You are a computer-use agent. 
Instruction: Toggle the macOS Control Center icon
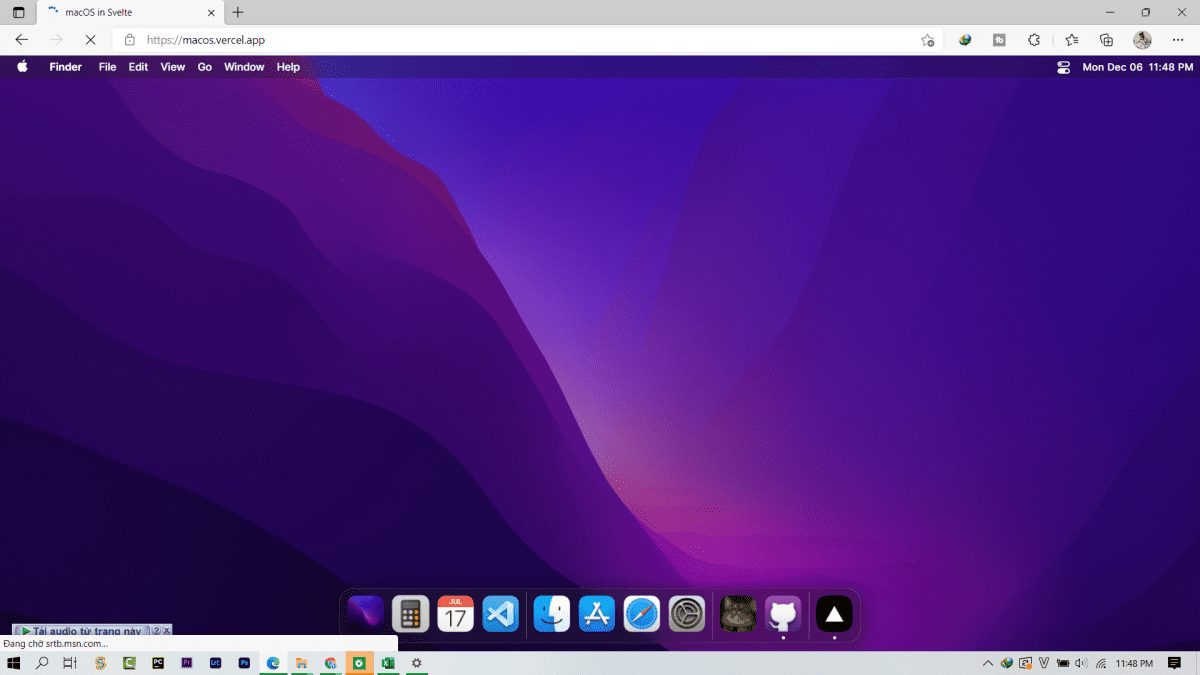pos(1063,67)
